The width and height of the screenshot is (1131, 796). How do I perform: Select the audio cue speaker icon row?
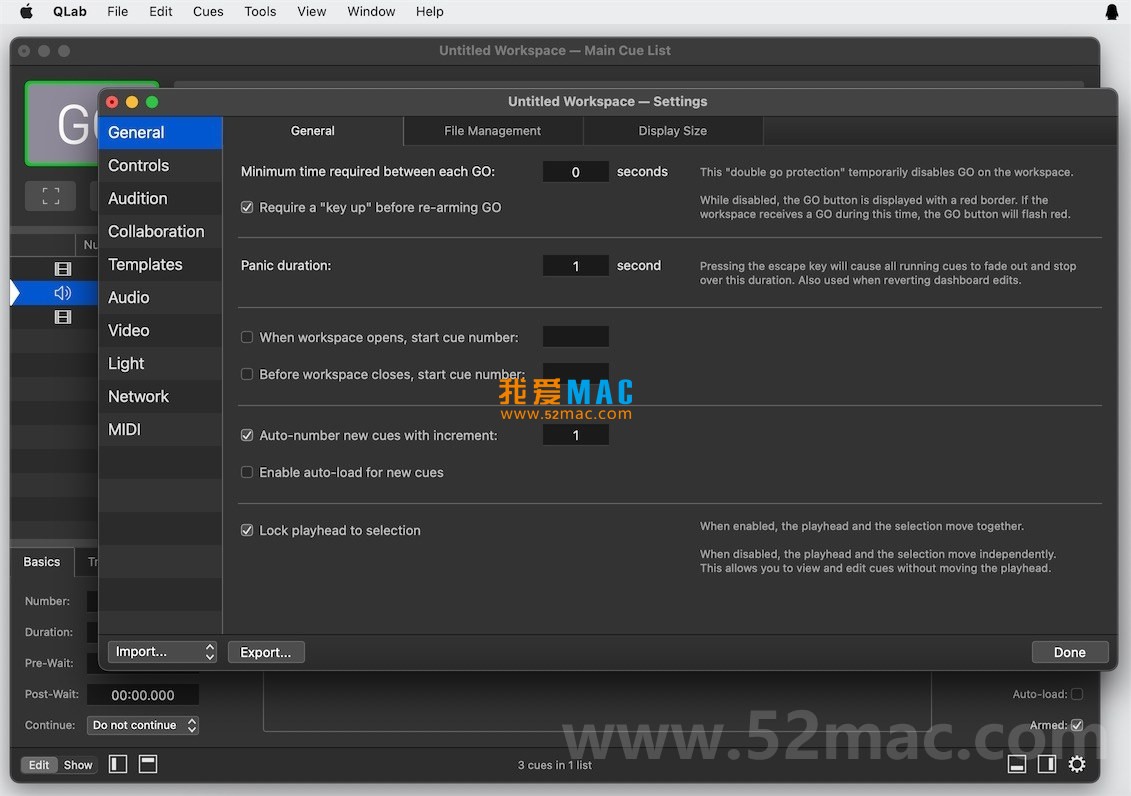tap(63, 293)
